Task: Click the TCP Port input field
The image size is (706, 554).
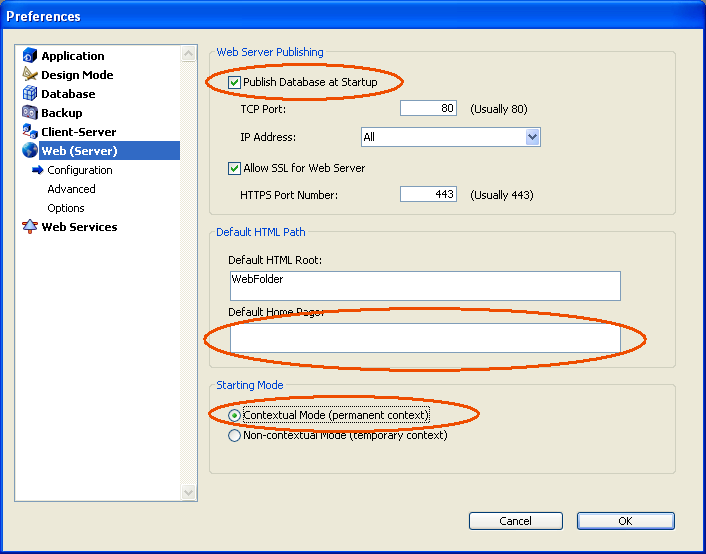Action: pyautogui.click(x=428, y=109)
